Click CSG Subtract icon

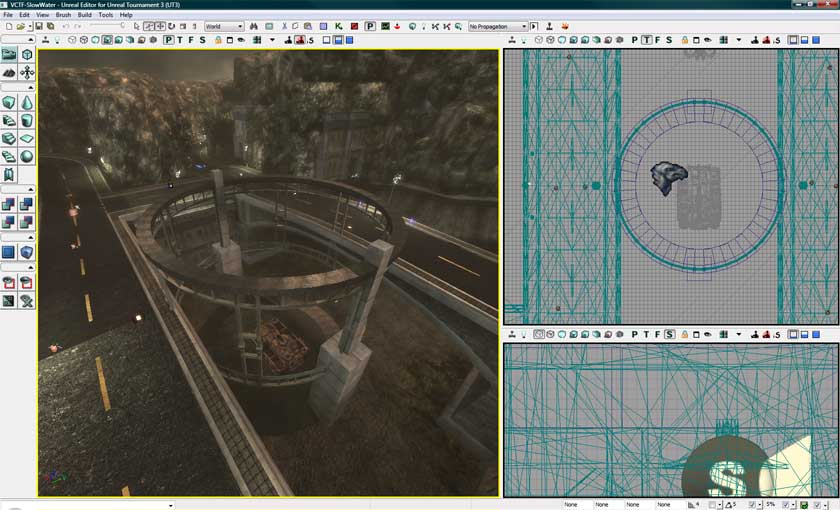[27, 204]
